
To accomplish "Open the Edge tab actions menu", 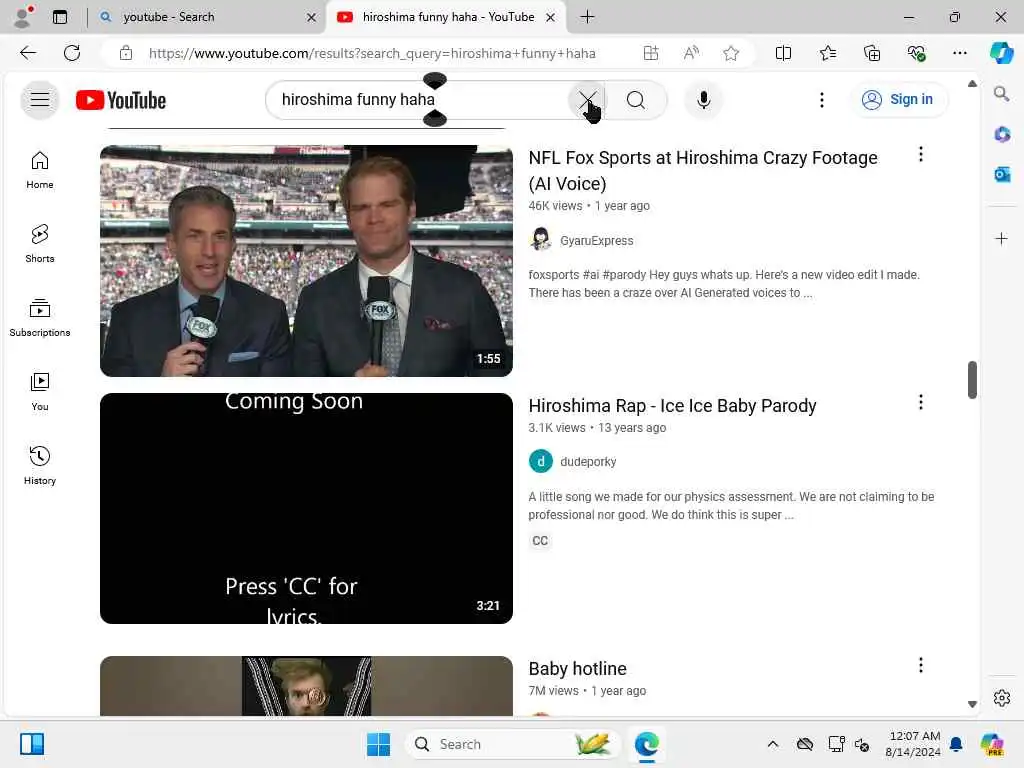I will click(59, 17).
